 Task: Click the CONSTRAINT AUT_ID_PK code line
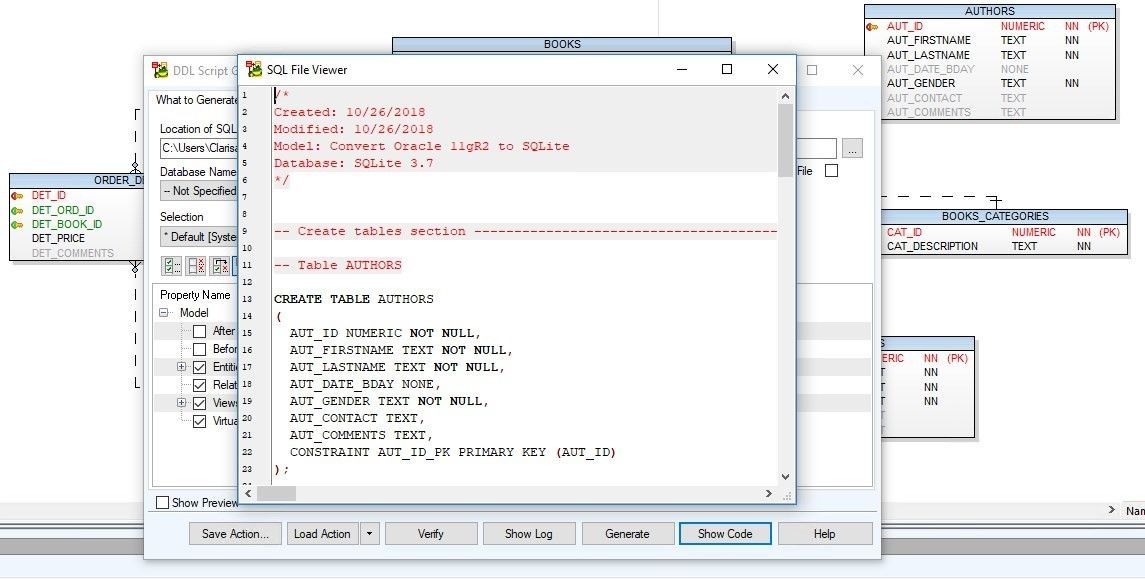pos(453,452)
